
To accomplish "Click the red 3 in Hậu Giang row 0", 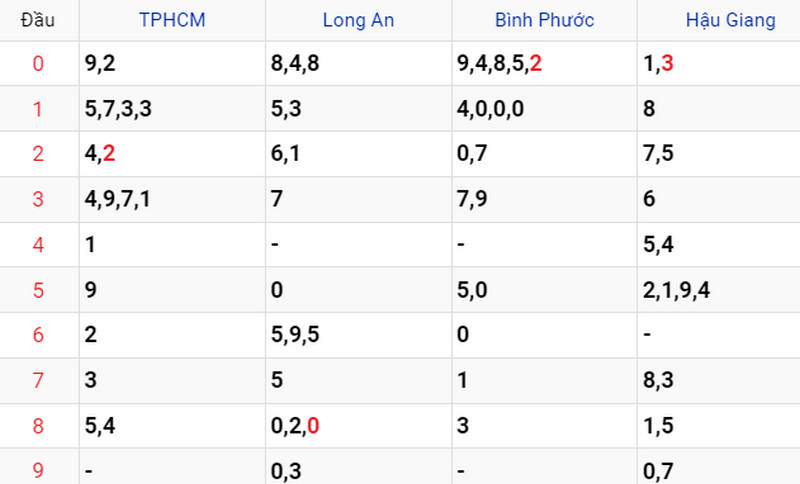I will tap(667, 64).
